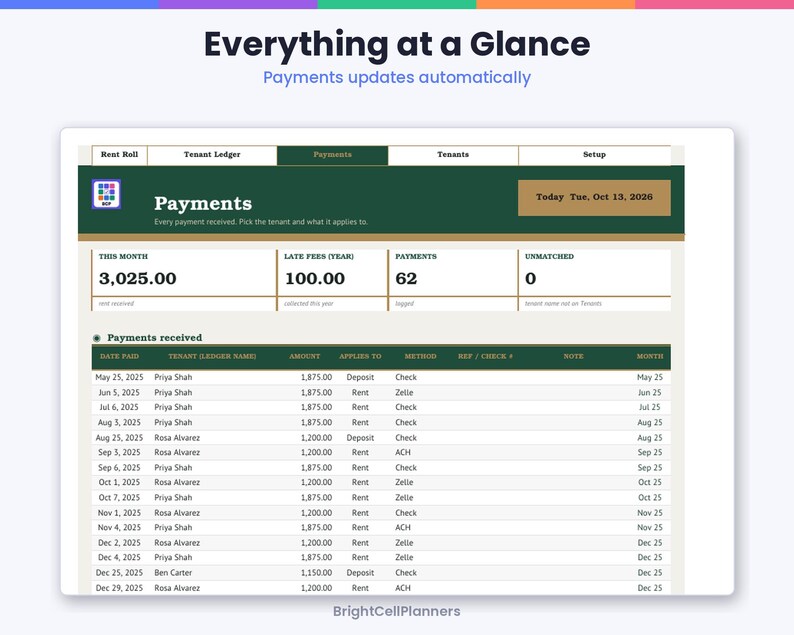Select the Jul 6, 2025 date cell
794x635 pixels.
pyautogui.click(x=120, y=407)
